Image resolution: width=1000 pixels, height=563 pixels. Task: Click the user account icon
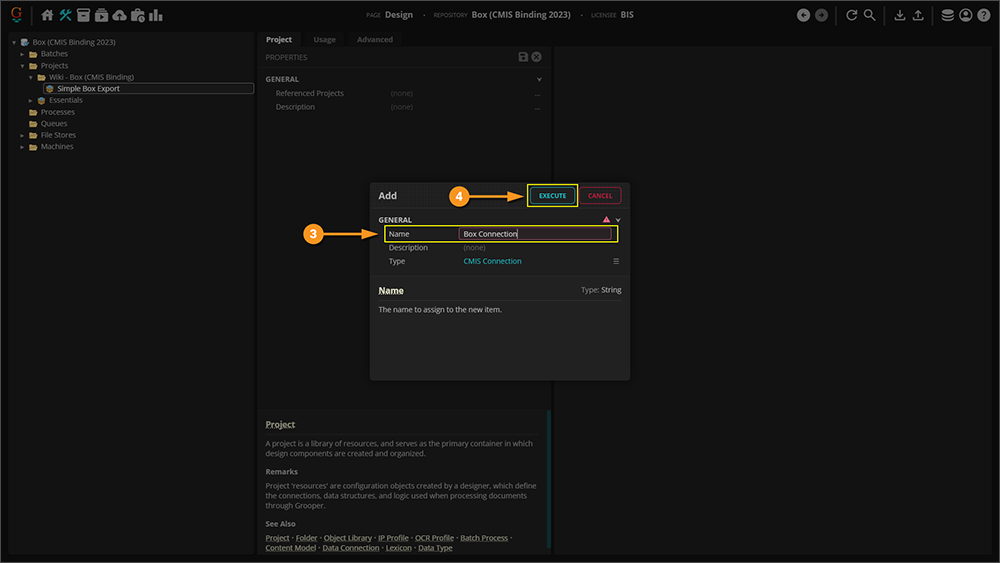pyautogui.click(x=965, y=15)
